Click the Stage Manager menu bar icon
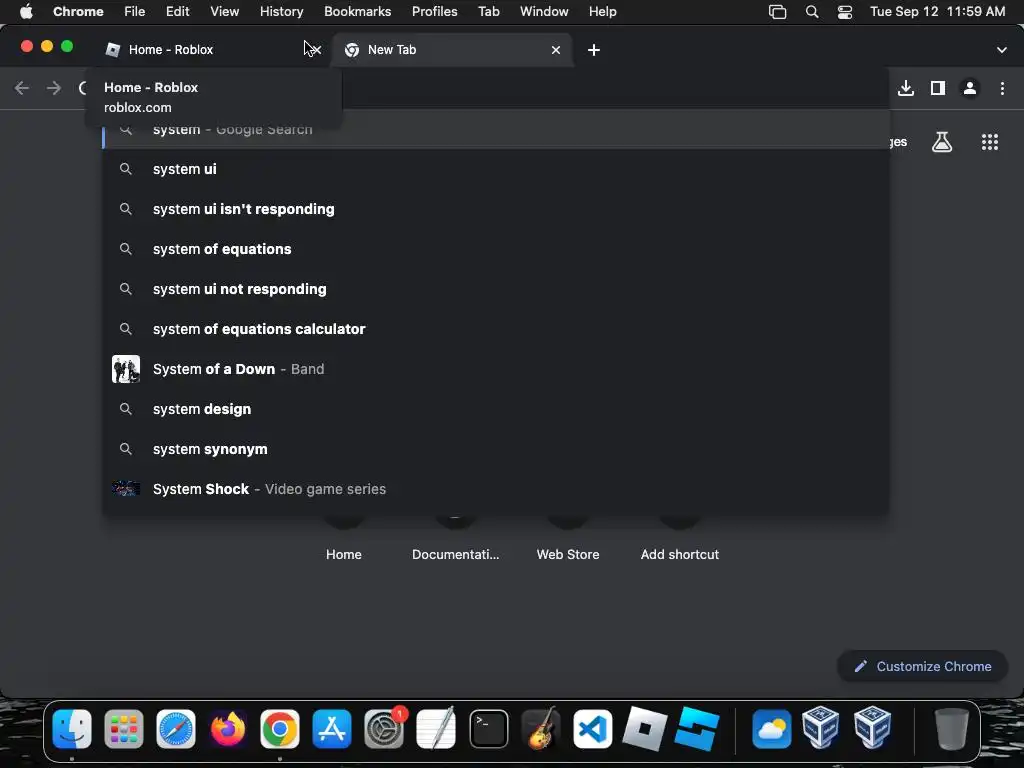Viewport: 1024px width, 768px height. click(x=777, y=11)
